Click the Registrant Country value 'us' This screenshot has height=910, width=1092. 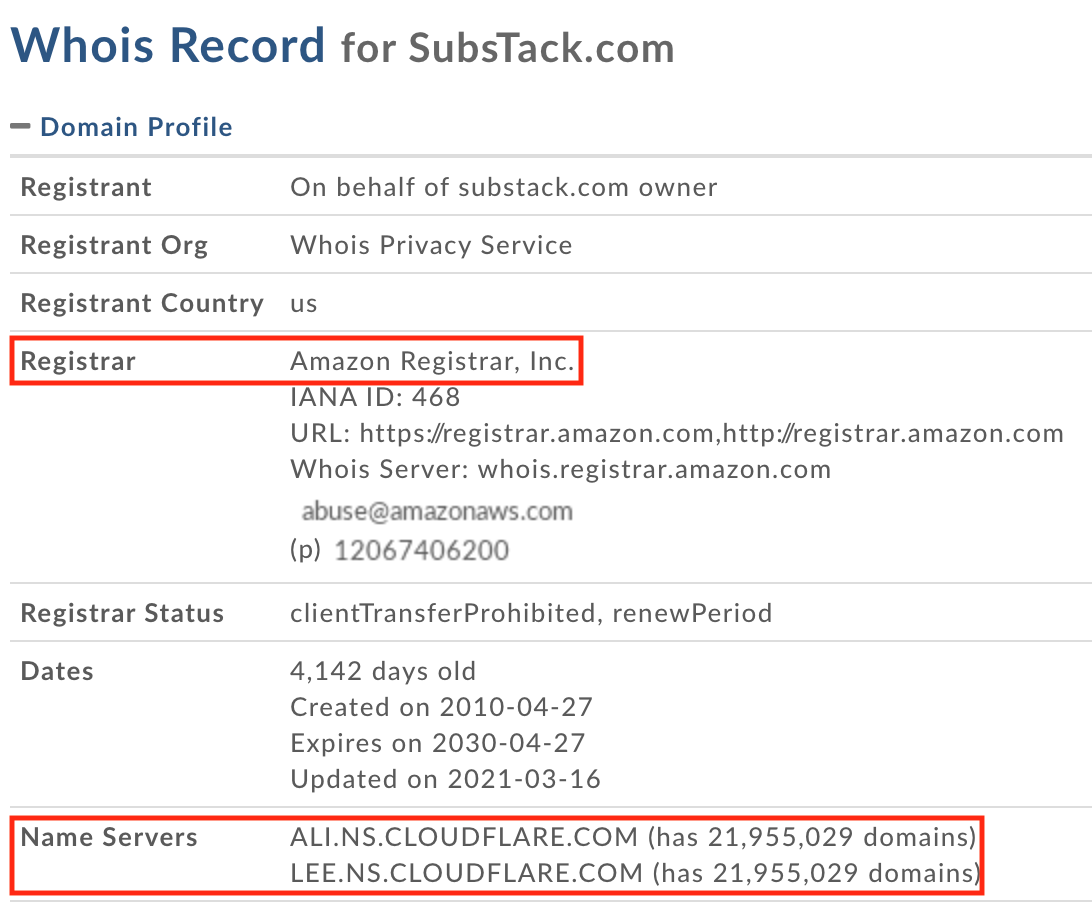click(304, 303)
